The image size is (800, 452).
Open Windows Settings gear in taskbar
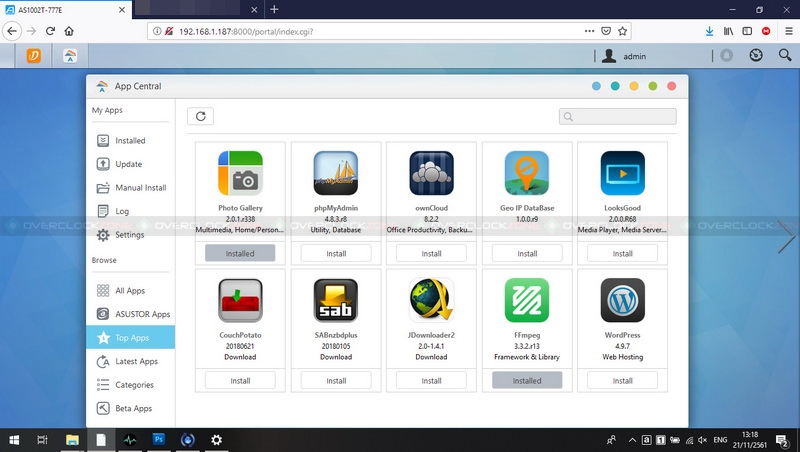point(216,440)
